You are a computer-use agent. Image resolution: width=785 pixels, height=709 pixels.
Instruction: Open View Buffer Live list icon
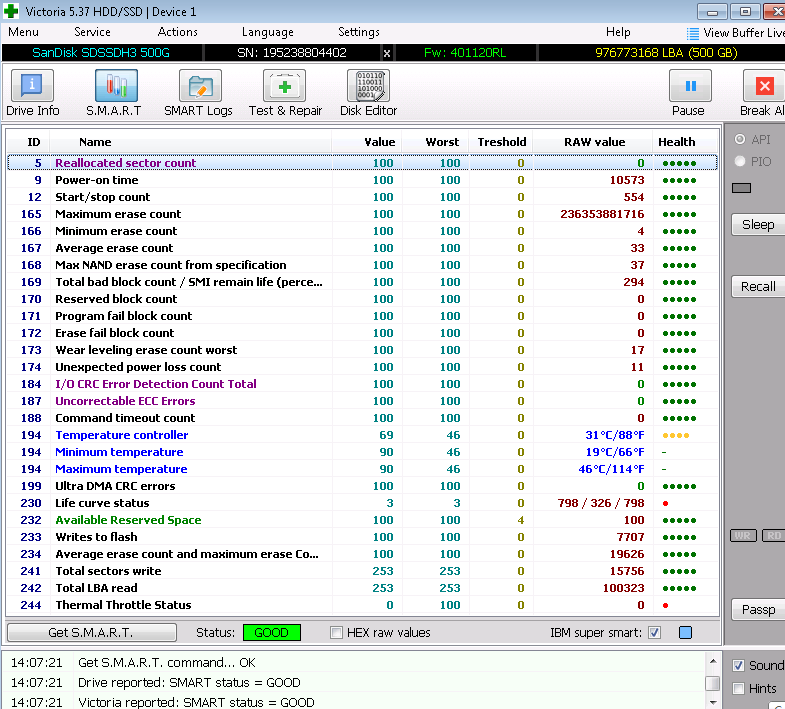693,34
